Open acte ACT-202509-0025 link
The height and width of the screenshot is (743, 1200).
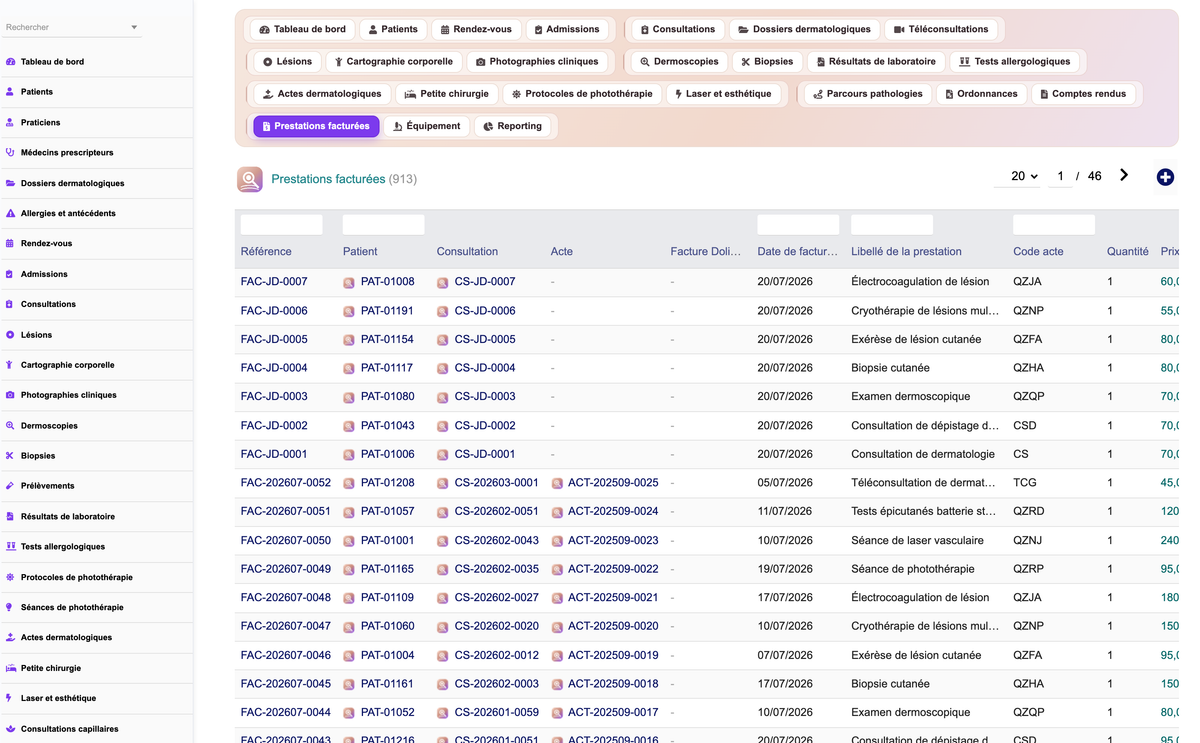613,483
